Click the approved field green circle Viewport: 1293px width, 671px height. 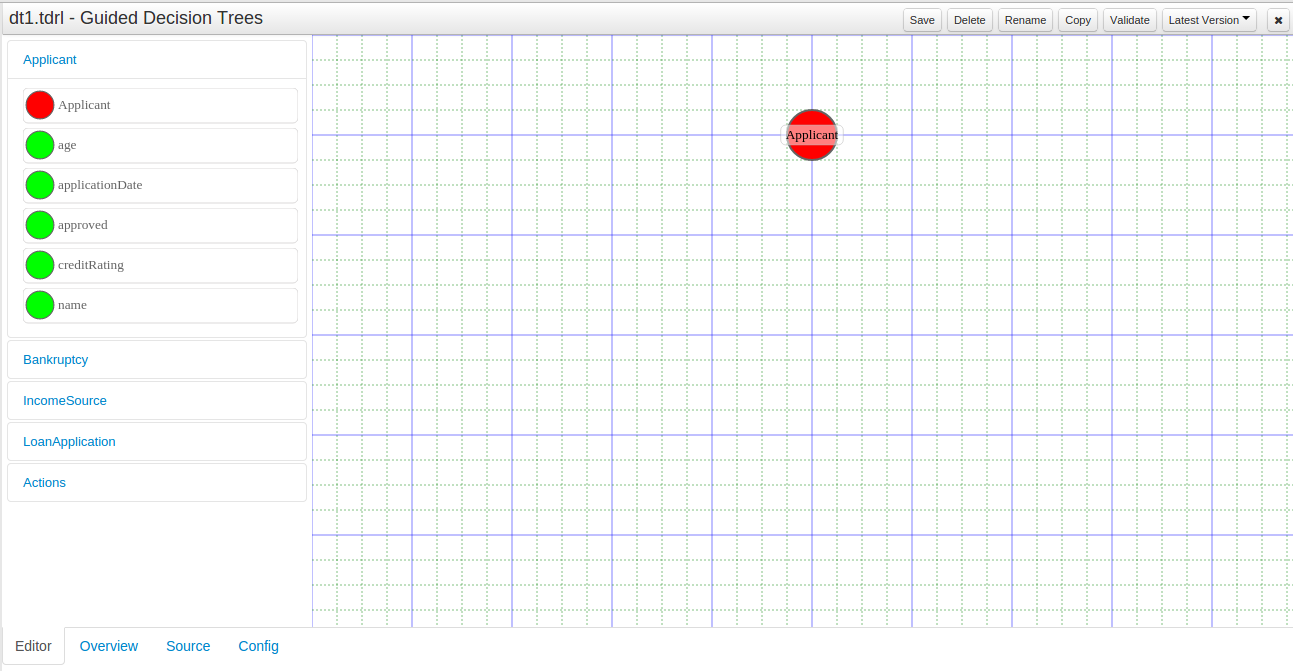pos(40,225)
